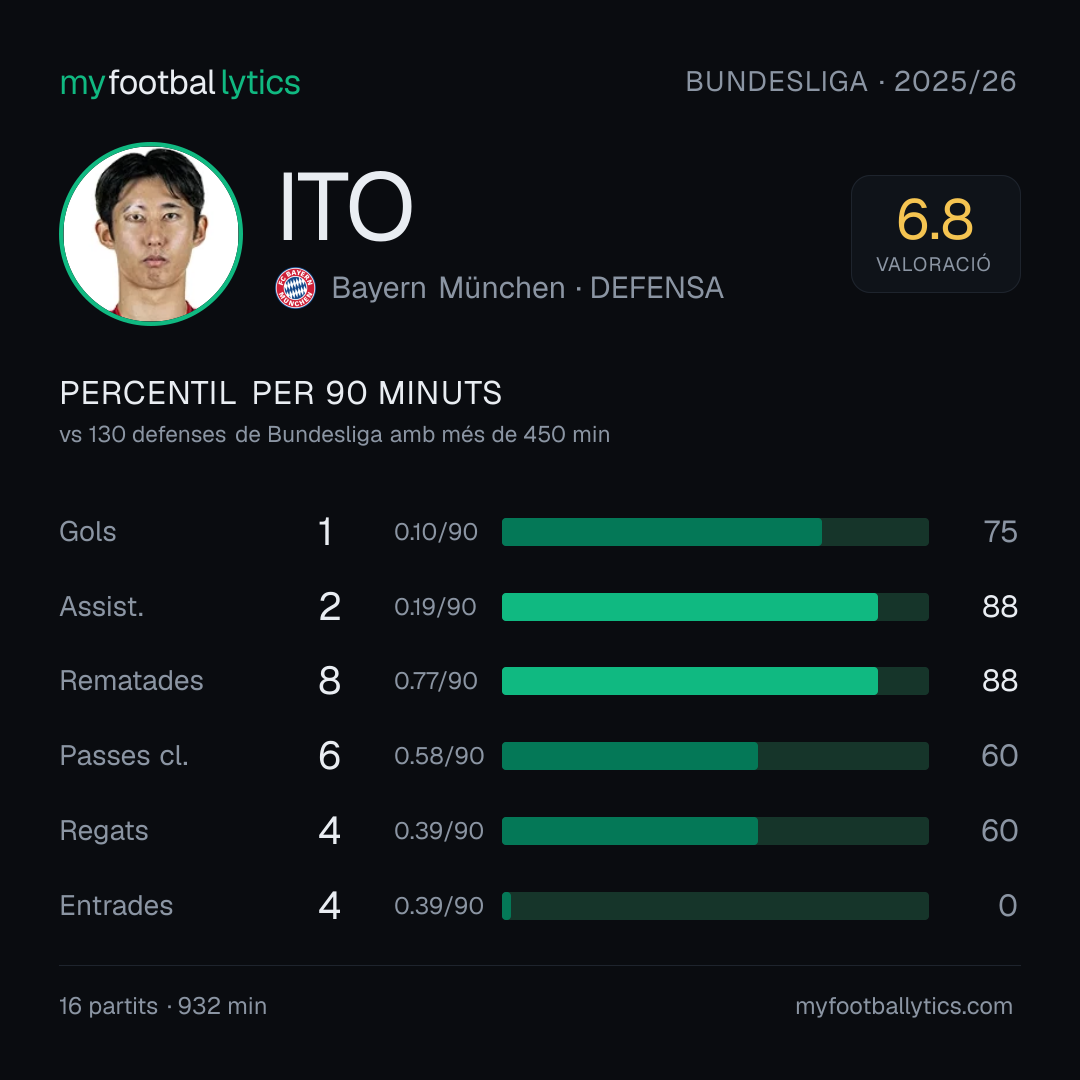Viewport: 1080px width, 1080px height.
Task: Click the ITO player name heading
Action: pyautogui.click(x=346, y=207)
